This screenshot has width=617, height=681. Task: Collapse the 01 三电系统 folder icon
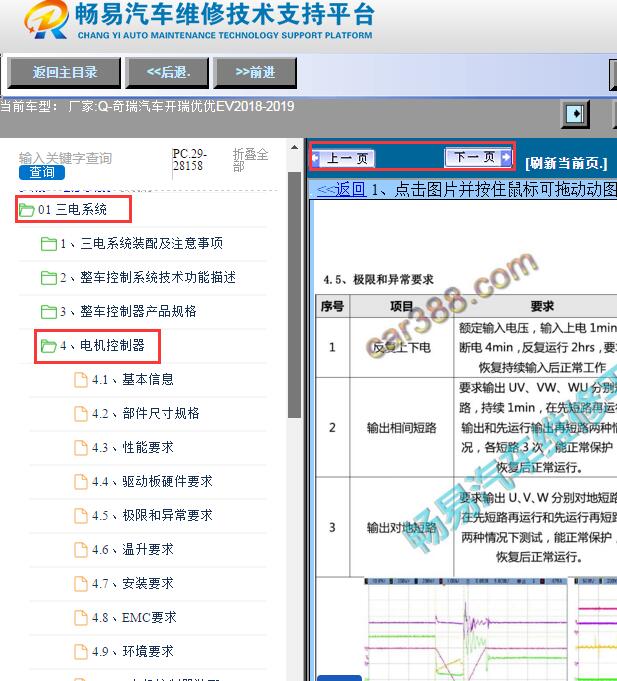[x=26, y=210]
